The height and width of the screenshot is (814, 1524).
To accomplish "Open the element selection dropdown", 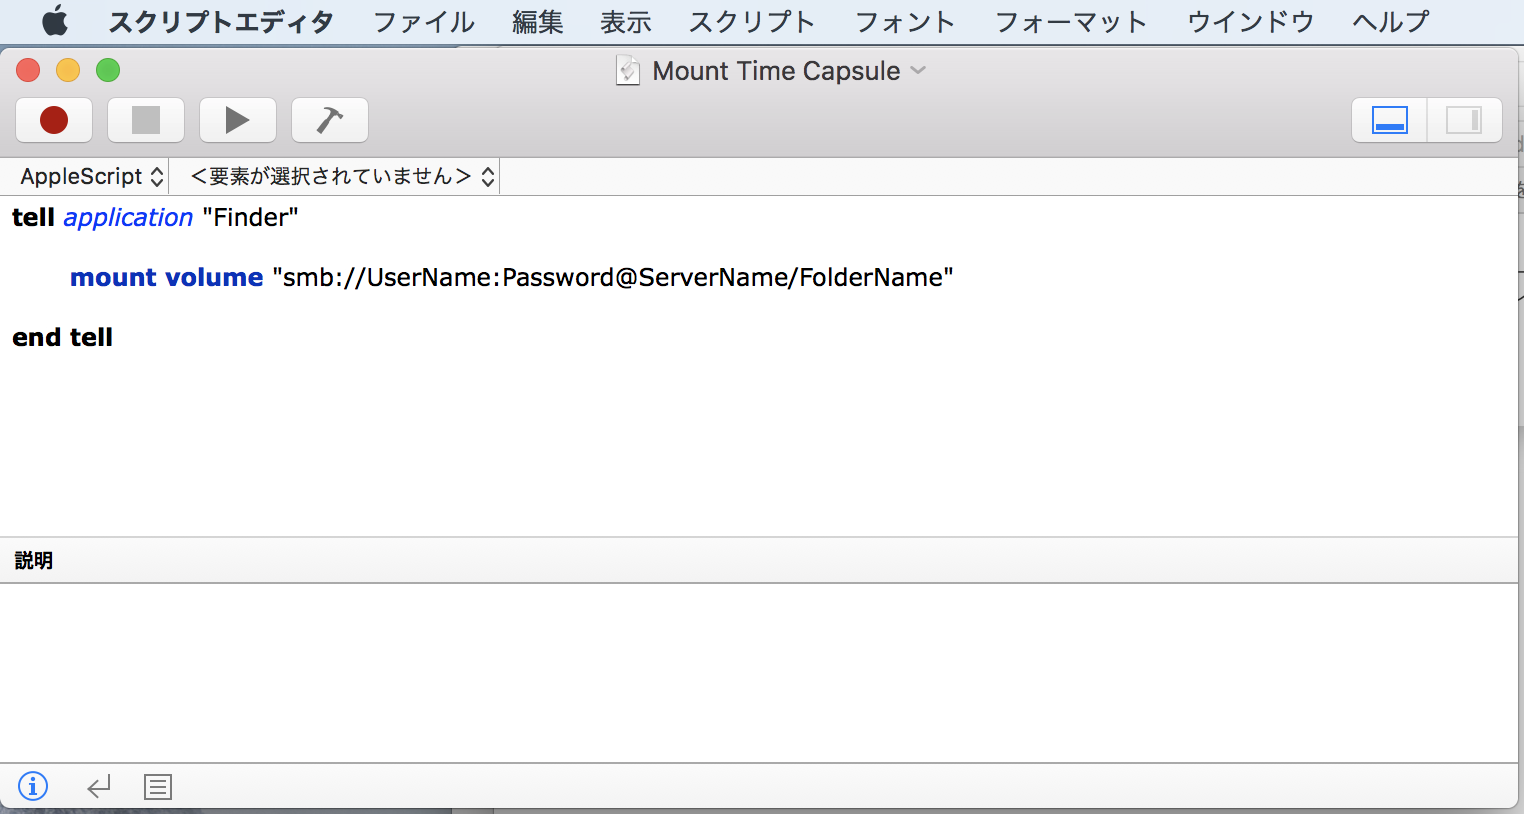I will coord(342,177).
